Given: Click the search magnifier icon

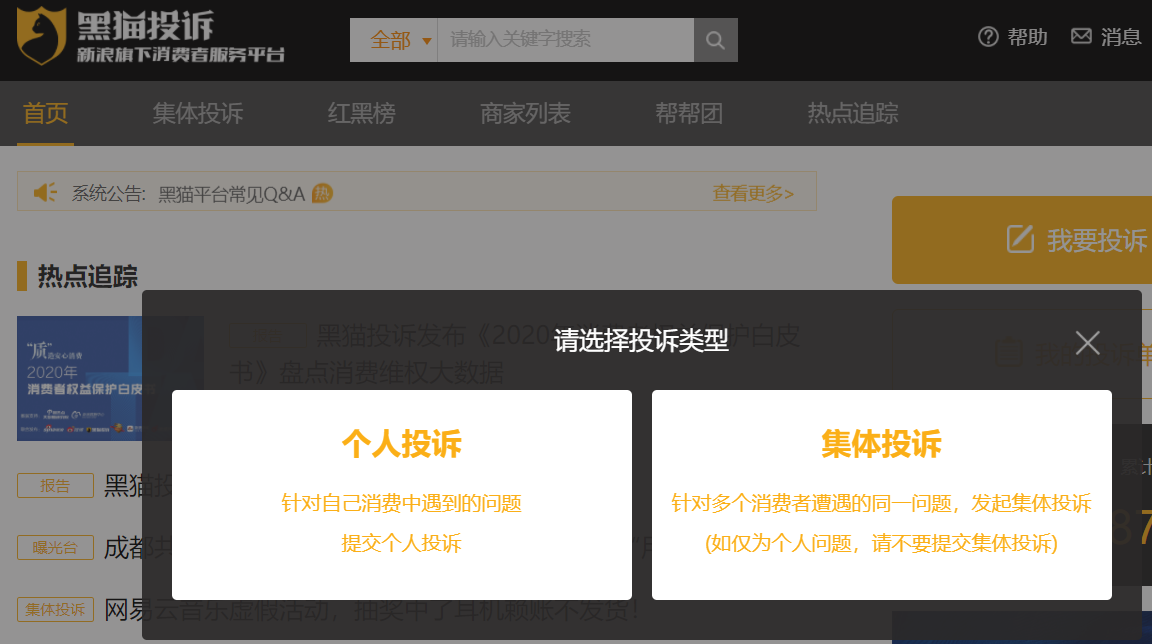Looking at the screenshot, I should (x=714, y=39).
